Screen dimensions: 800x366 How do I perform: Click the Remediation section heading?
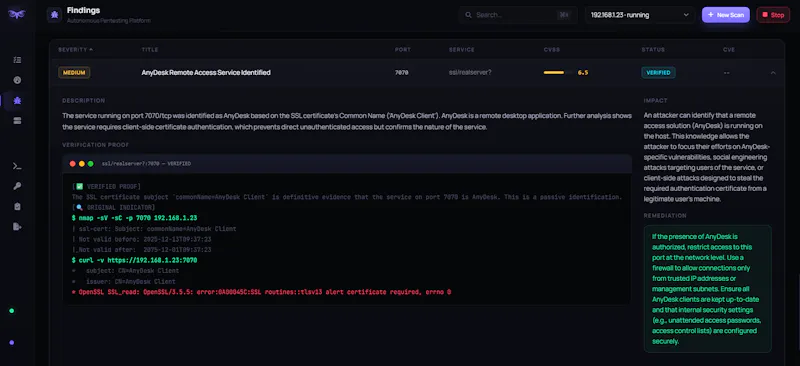point(665,215)
